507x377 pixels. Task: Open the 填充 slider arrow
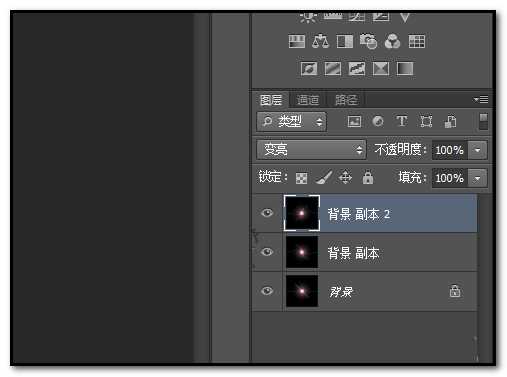pyautogui.click(x=477, y=178)
